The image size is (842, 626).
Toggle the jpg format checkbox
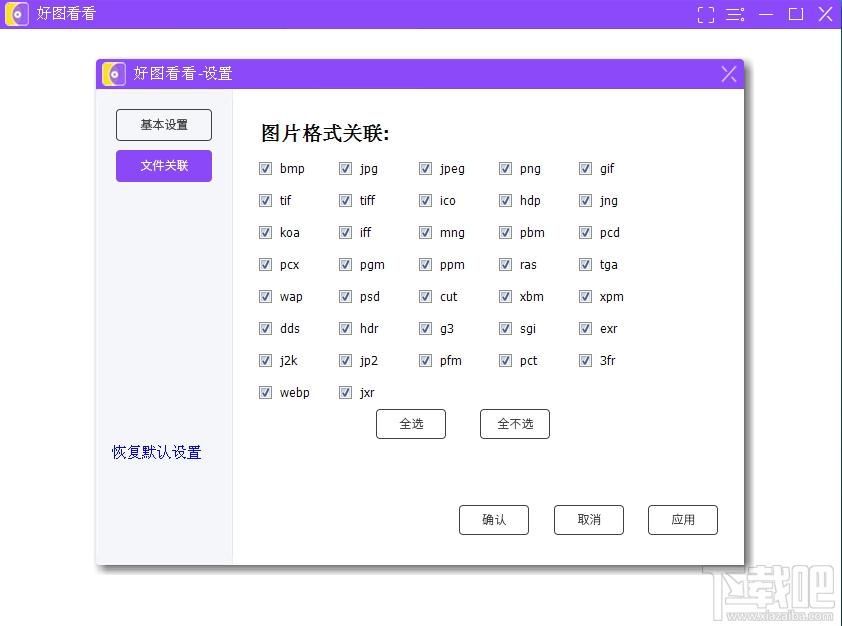pyautogui.click(x=345, y=169)
